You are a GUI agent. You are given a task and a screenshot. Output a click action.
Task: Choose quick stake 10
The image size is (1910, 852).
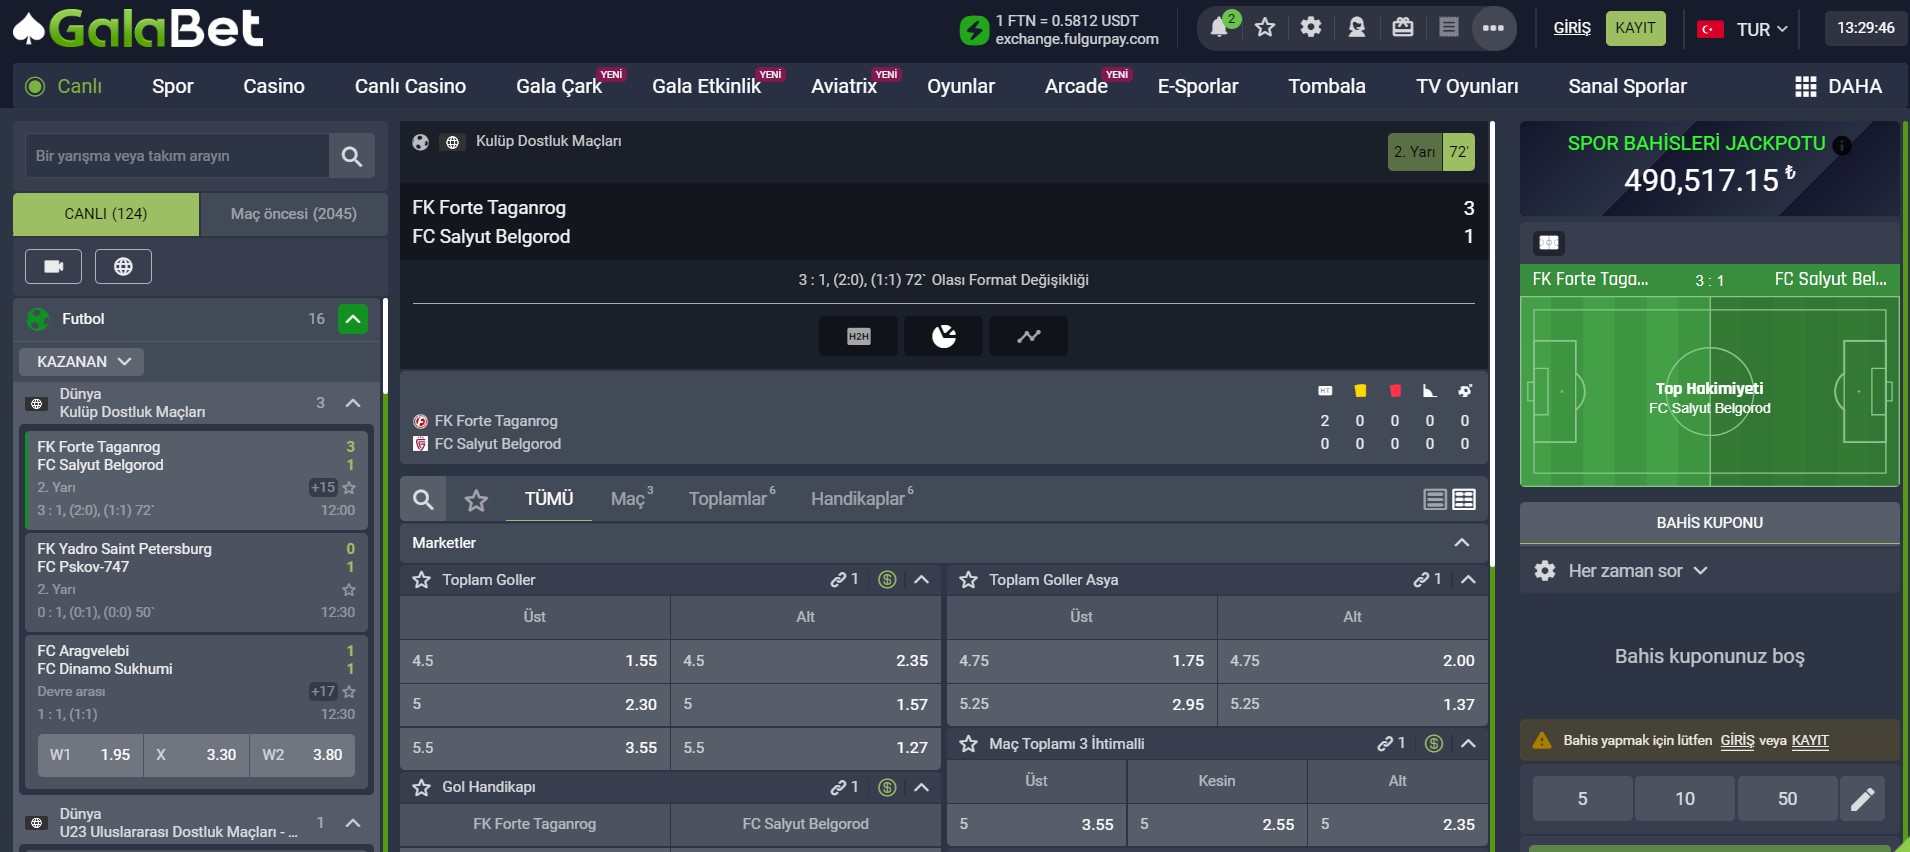[x=1685, y=799]
